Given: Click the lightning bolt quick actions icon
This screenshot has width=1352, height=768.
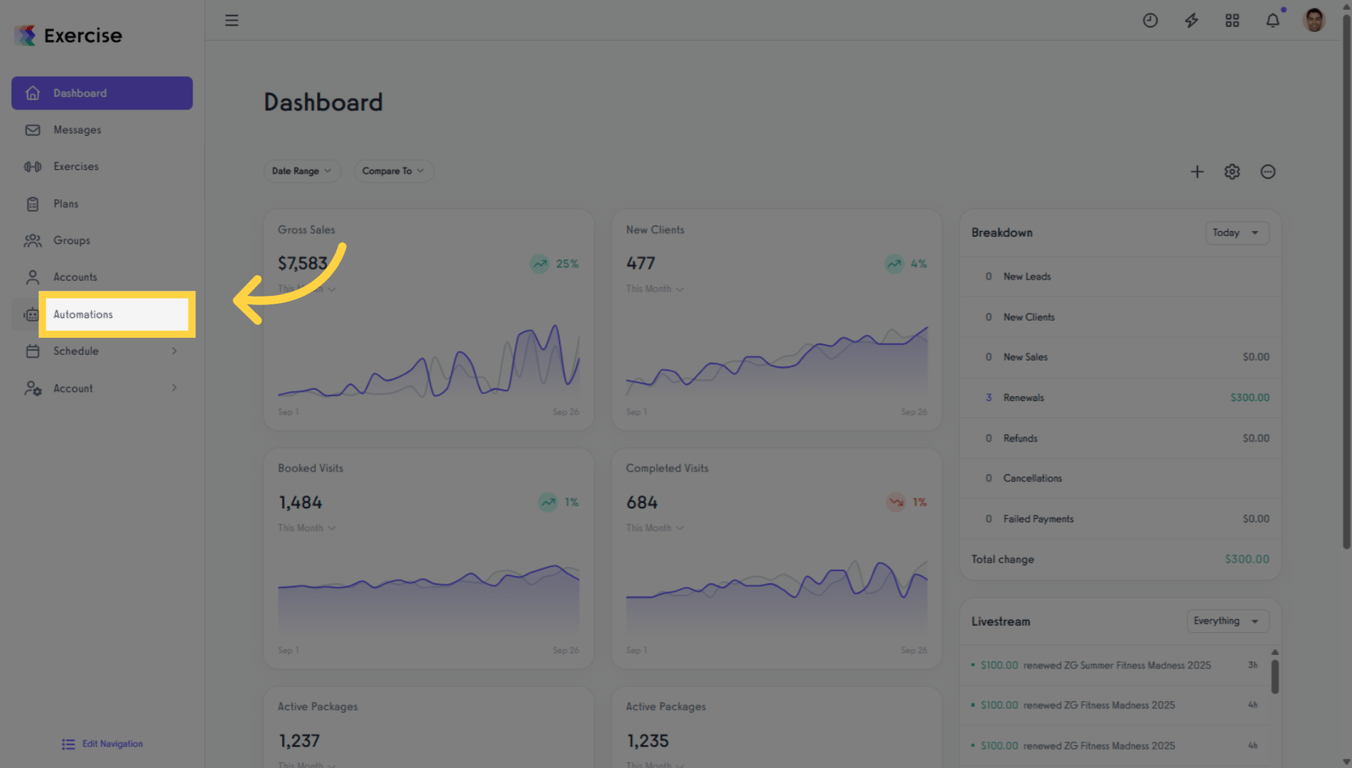Looking at the screenshot, I should pos(1191,20).
